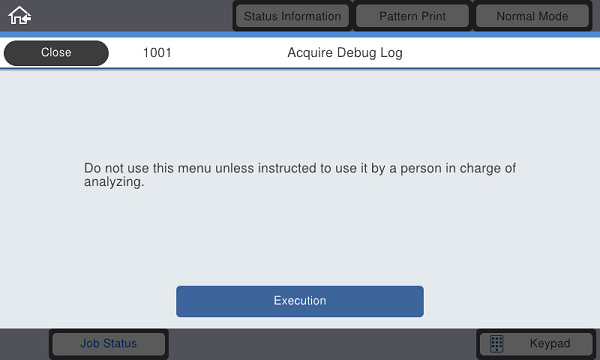Click "Do not use this menu" text
Image resolution: width=600 pixels, height=360 pixels.
click(147, 168)
